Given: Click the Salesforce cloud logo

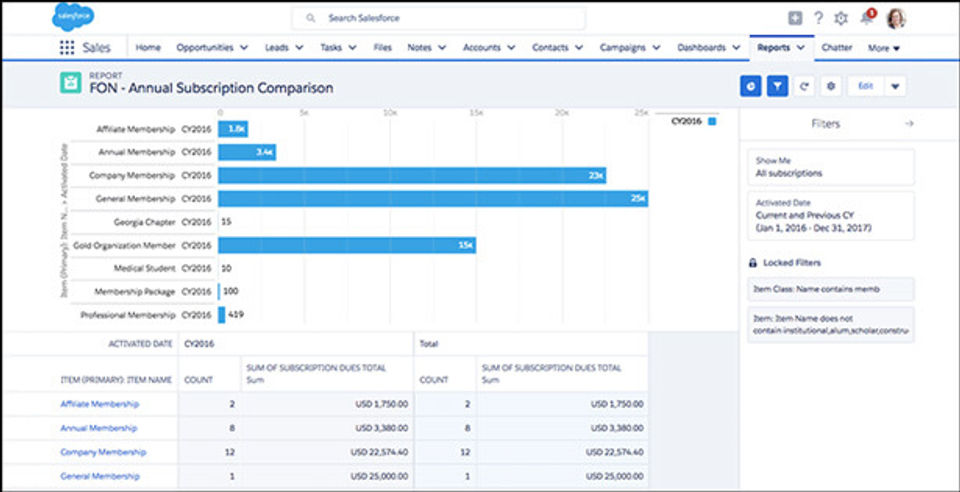Looking at the screenshot, I should tap(72, 17).
